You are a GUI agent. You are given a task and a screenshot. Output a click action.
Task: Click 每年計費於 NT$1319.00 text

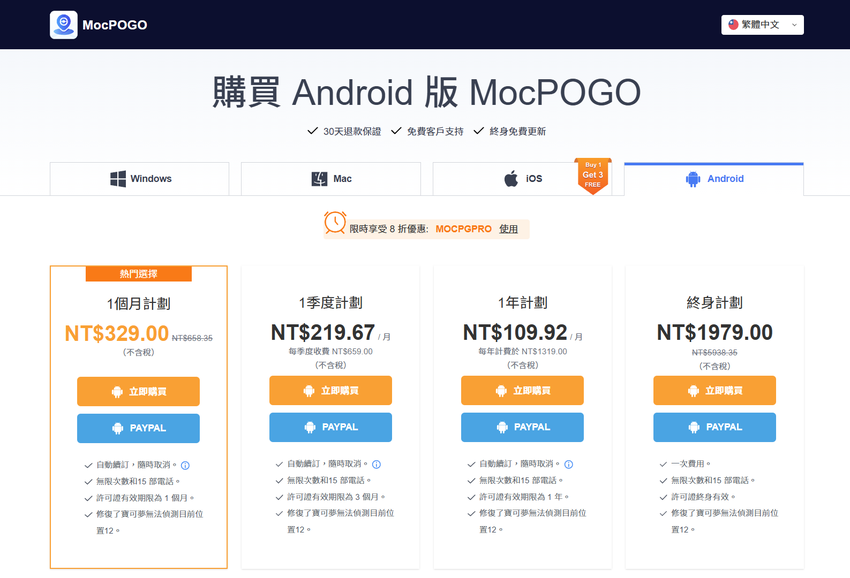coord(523,351)
